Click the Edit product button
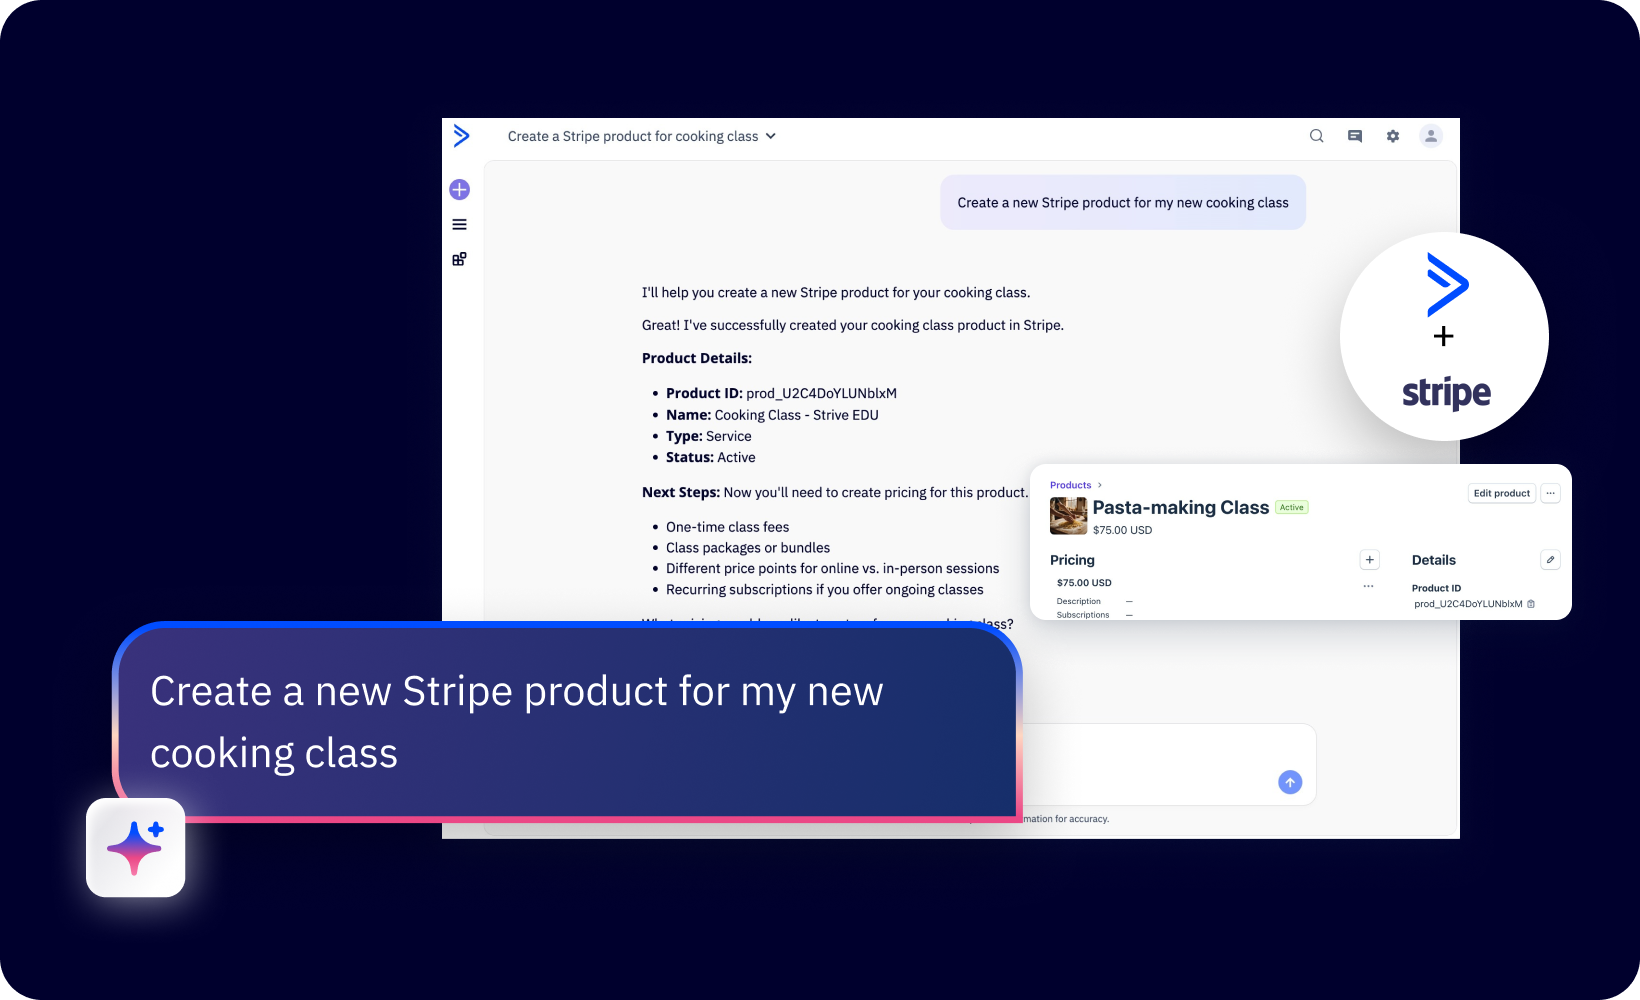1640x1000 pixels. click(x=1501, y=493)
